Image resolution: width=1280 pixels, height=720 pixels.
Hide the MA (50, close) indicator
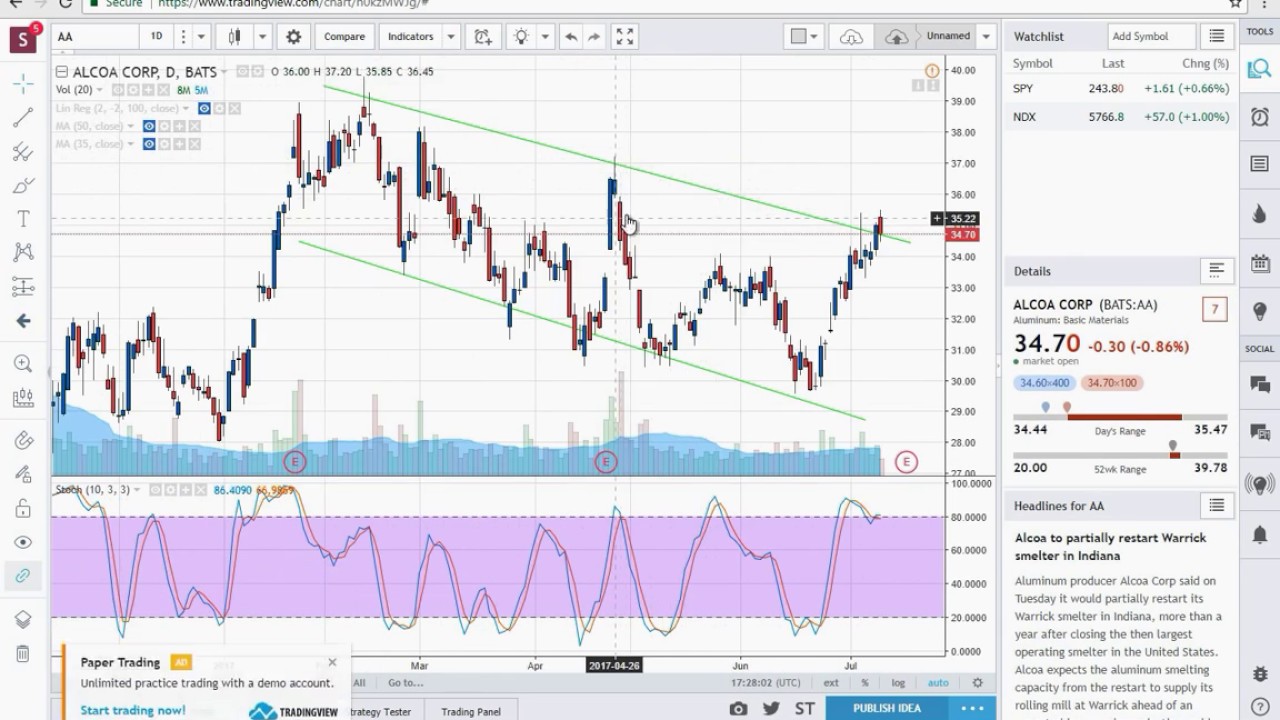(149, 126)
